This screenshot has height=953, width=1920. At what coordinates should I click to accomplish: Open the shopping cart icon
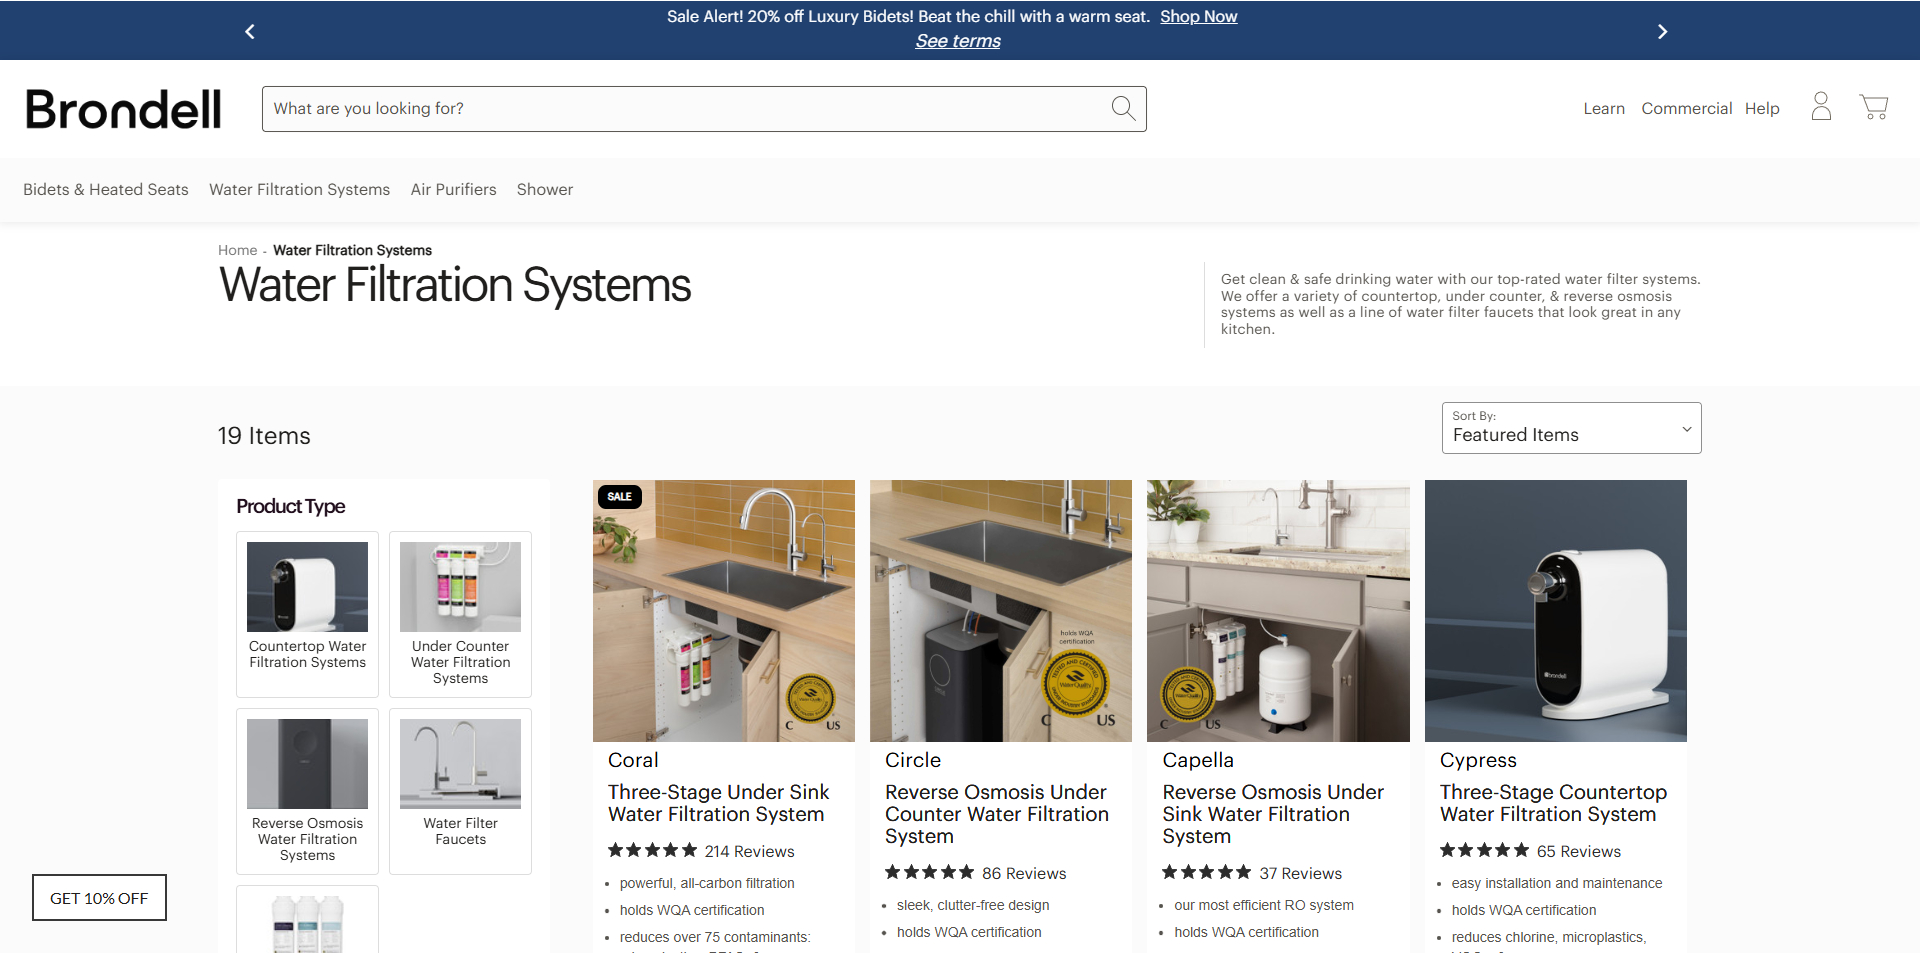coord(1873,107)
